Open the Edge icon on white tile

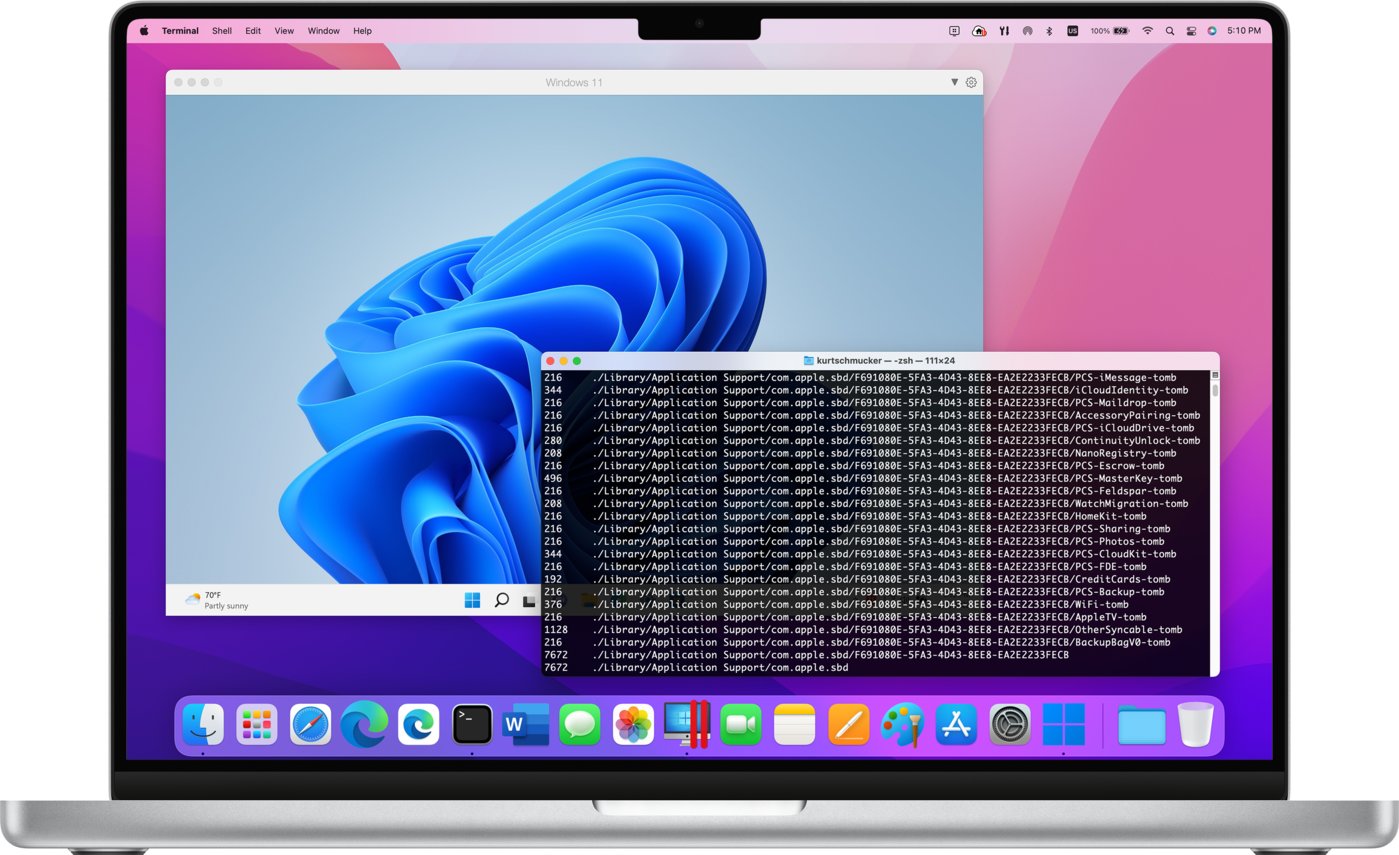418,724
